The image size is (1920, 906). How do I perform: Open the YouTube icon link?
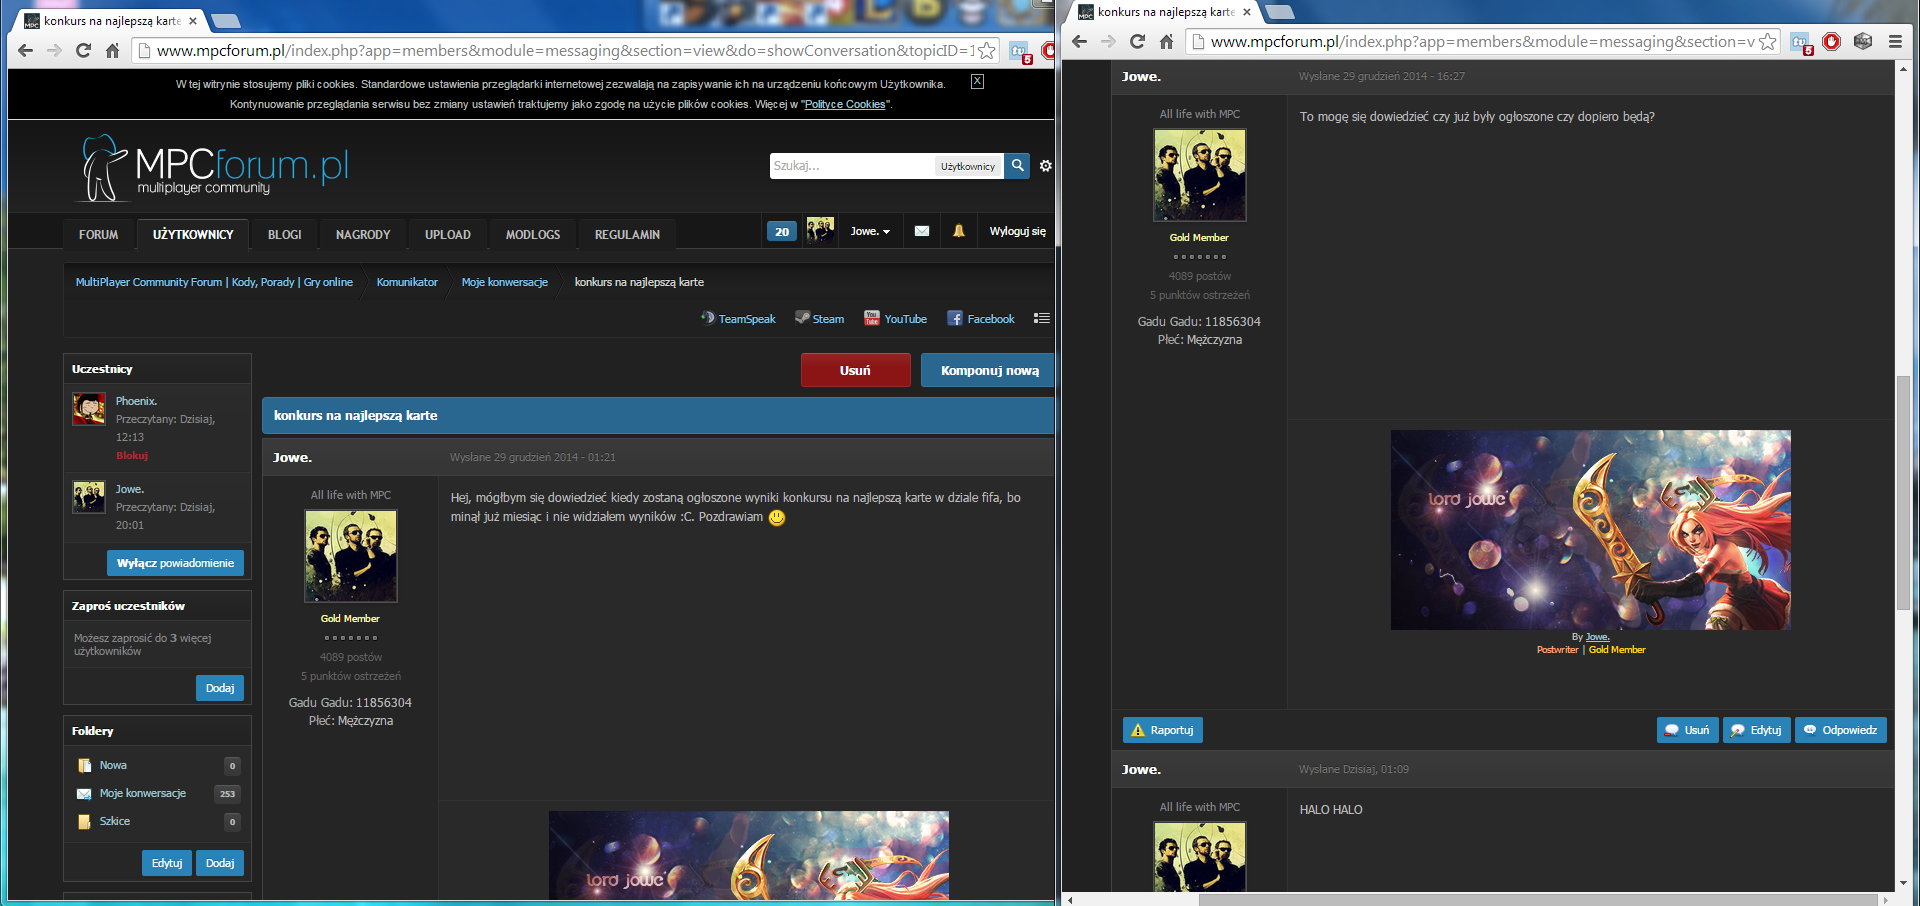pyautogui.click(x=896, y=319)
